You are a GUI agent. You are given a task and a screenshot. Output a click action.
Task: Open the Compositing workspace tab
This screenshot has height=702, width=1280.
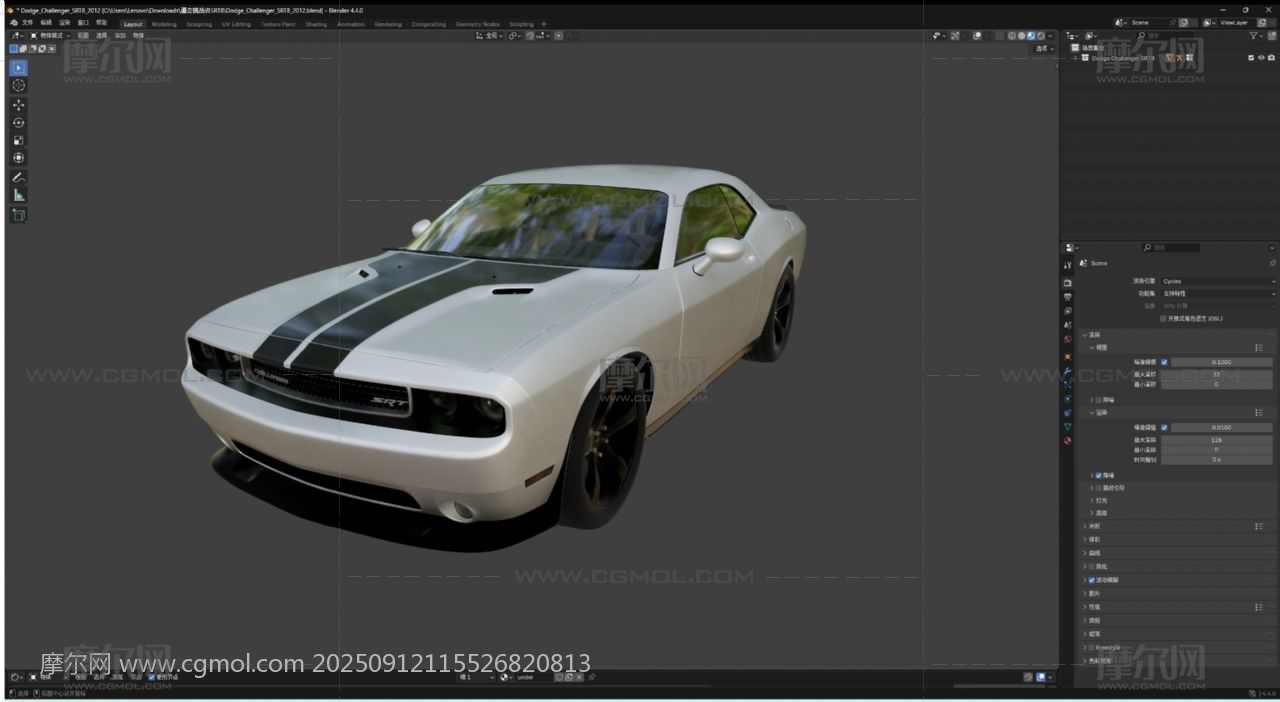coord(429,24)
